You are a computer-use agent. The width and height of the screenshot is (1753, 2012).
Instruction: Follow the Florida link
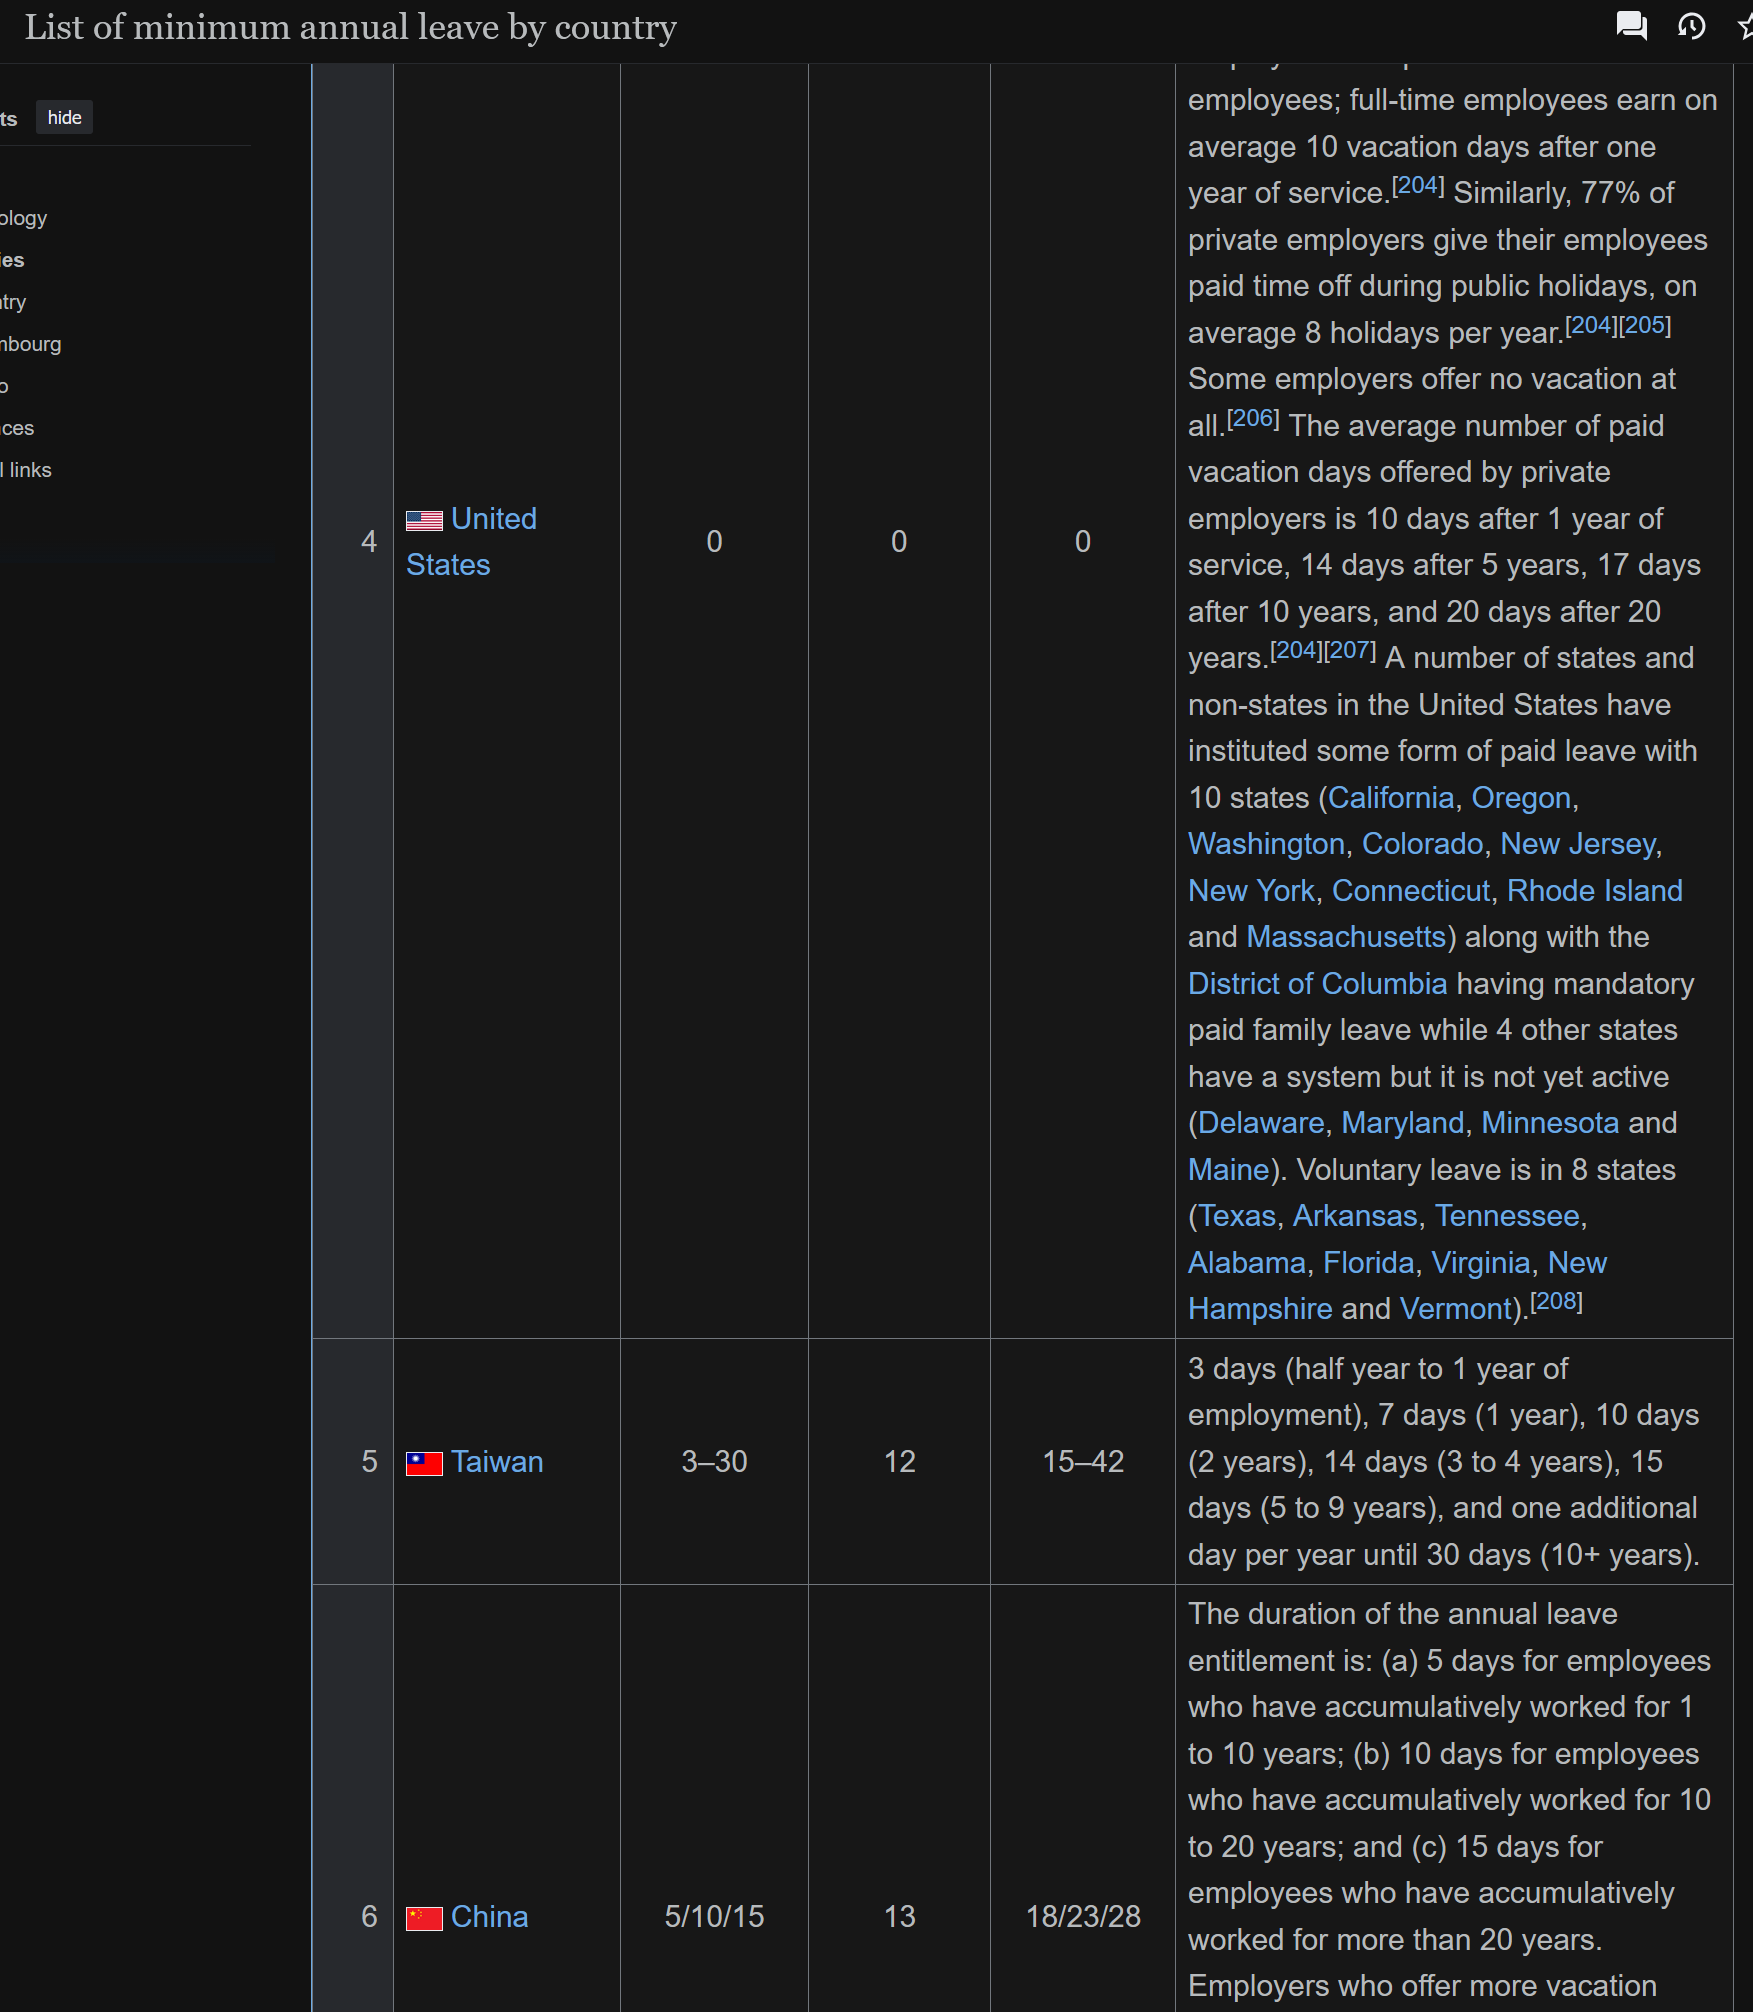[x=1368, y=1263]
